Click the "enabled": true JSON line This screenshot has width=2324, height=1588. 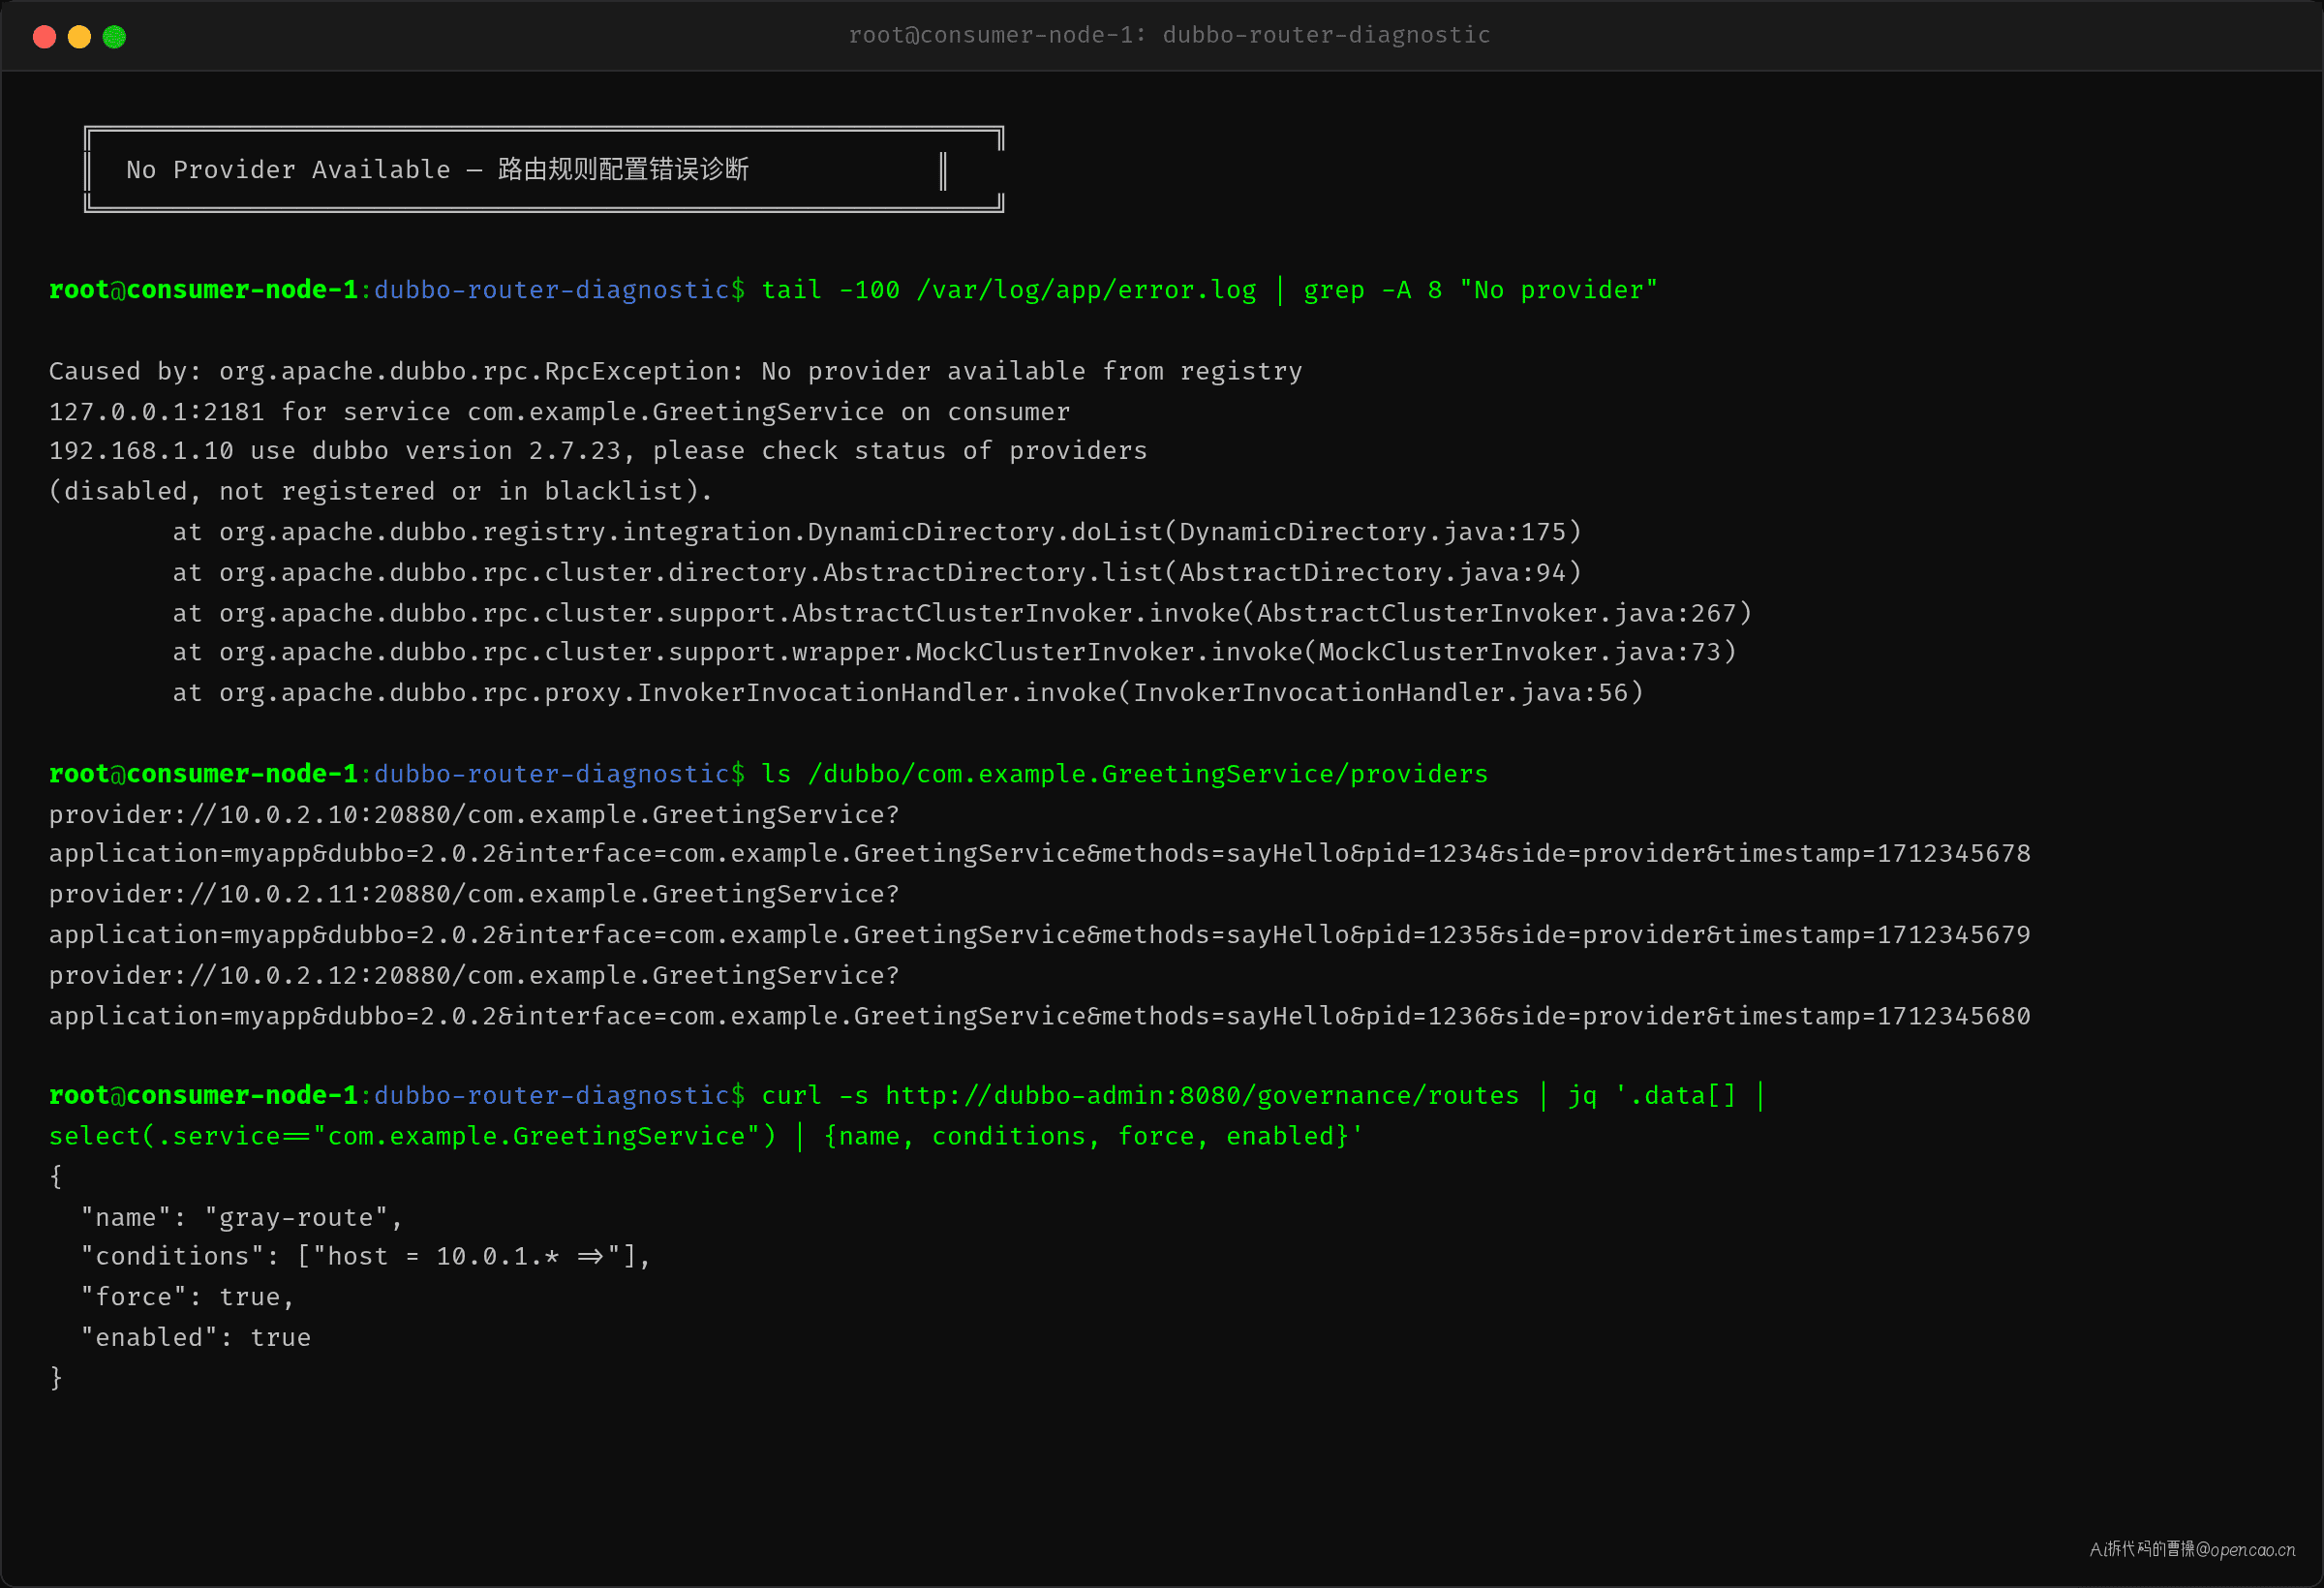tap(196, 1337)
